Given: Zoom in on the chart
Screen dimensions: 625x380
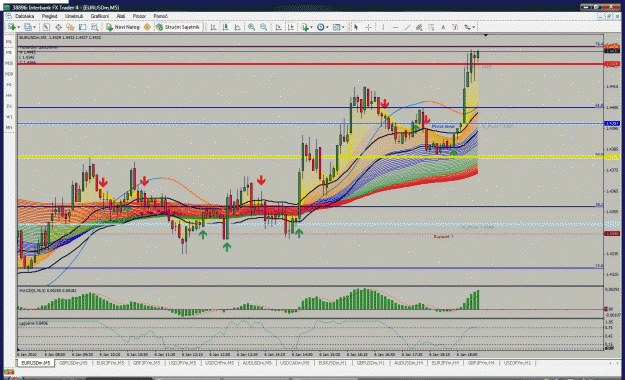Looking at the screenshot, I should tap(252, 27).
